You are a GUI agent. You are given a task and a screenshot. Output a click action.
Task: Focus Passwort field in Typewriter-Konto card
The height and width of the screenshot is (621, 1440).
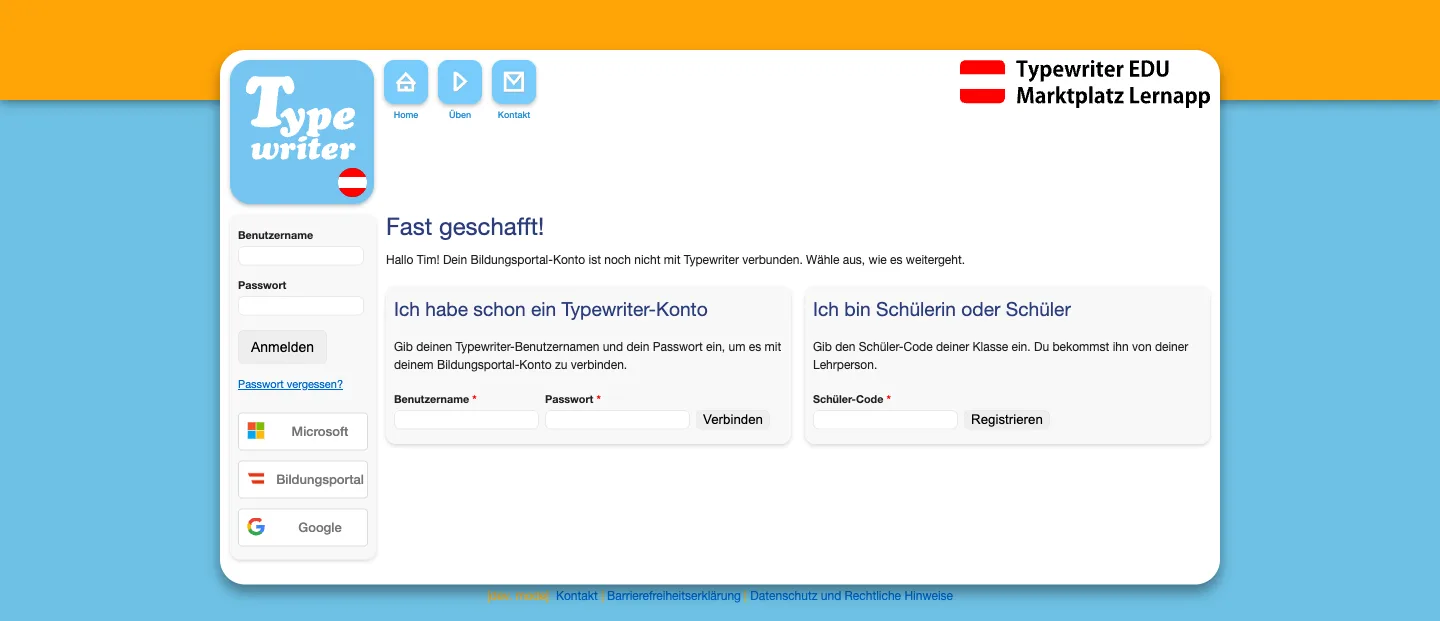coord(617,420)
